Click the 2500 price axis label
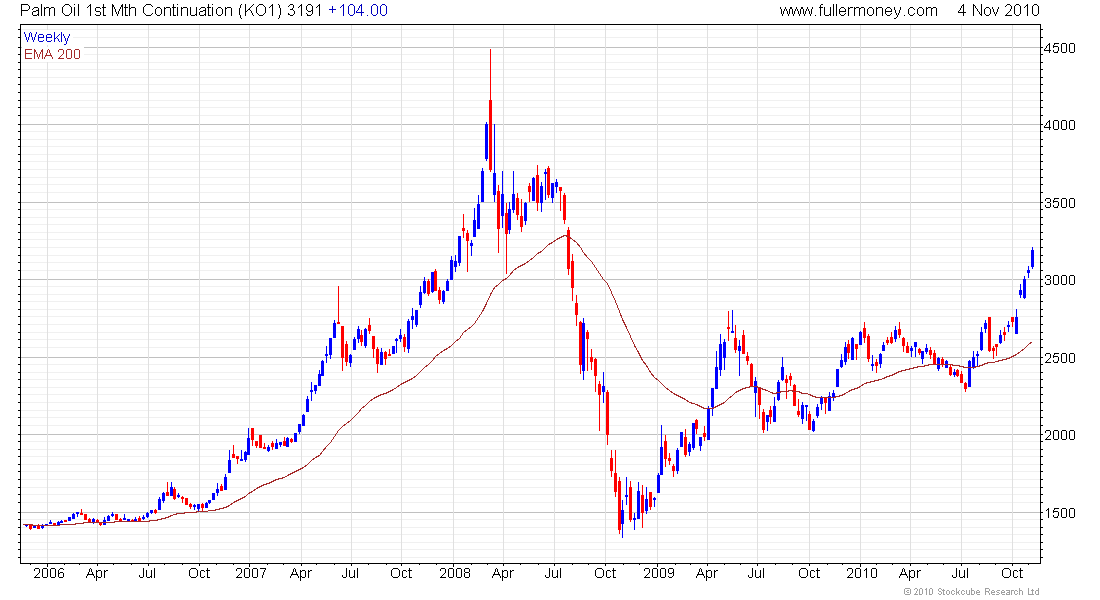This screenshot has height=600, width=1100. click(x=1059, y=358)
